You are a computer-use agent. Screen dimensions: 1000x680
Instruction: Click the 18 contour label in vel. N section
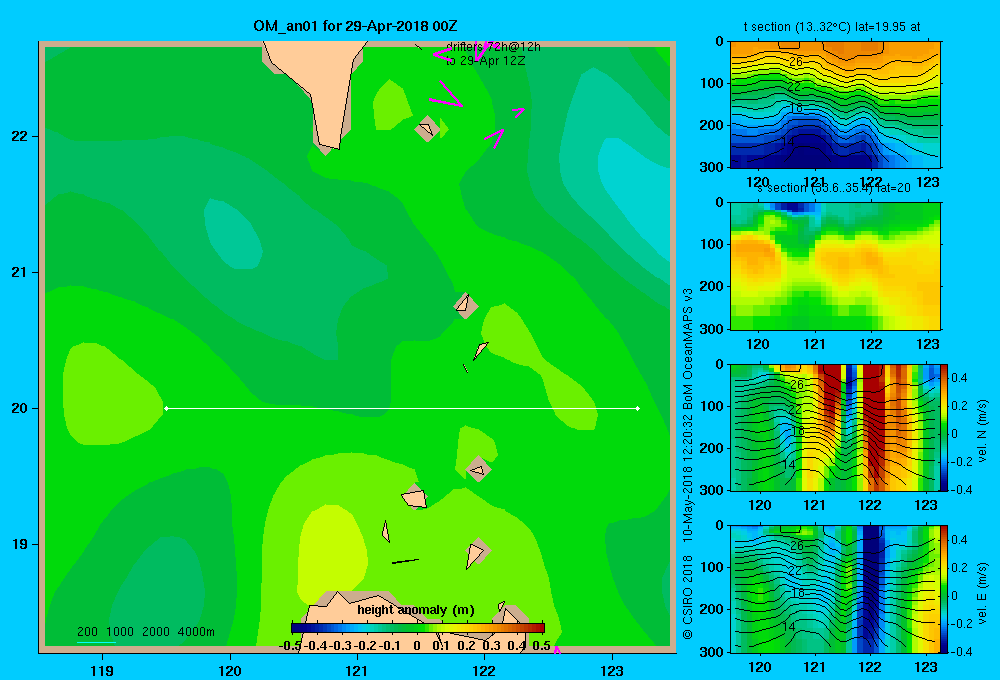797,431
